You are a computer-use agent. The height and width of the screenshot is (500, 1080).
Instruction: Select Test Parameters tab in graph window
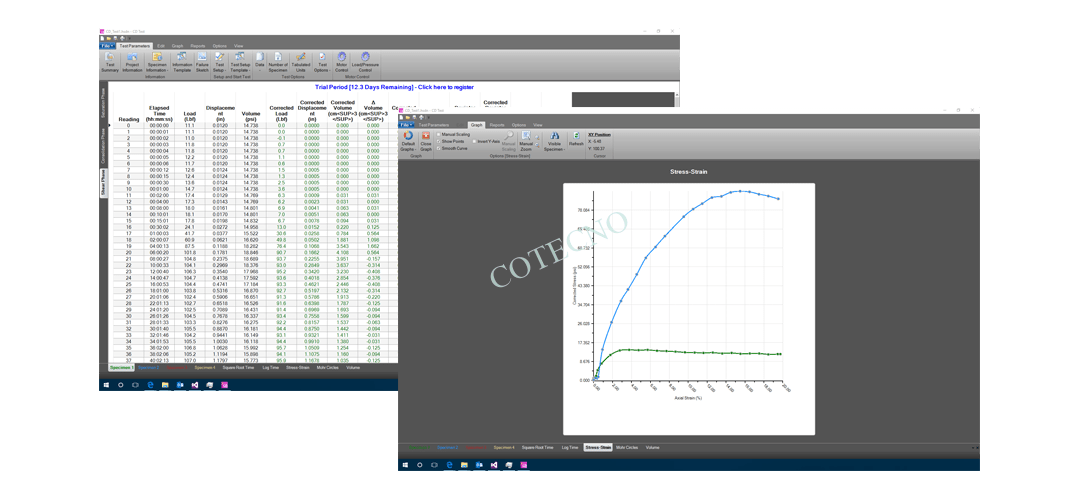pos(432,125)
